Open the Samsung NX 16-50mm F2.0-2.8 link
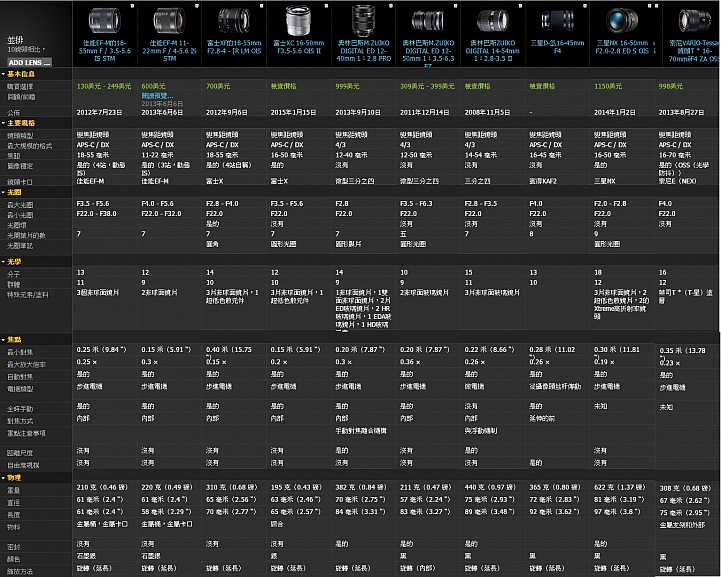Image resolution: width=721 pixels, height=577 pixels. [622, 47]
